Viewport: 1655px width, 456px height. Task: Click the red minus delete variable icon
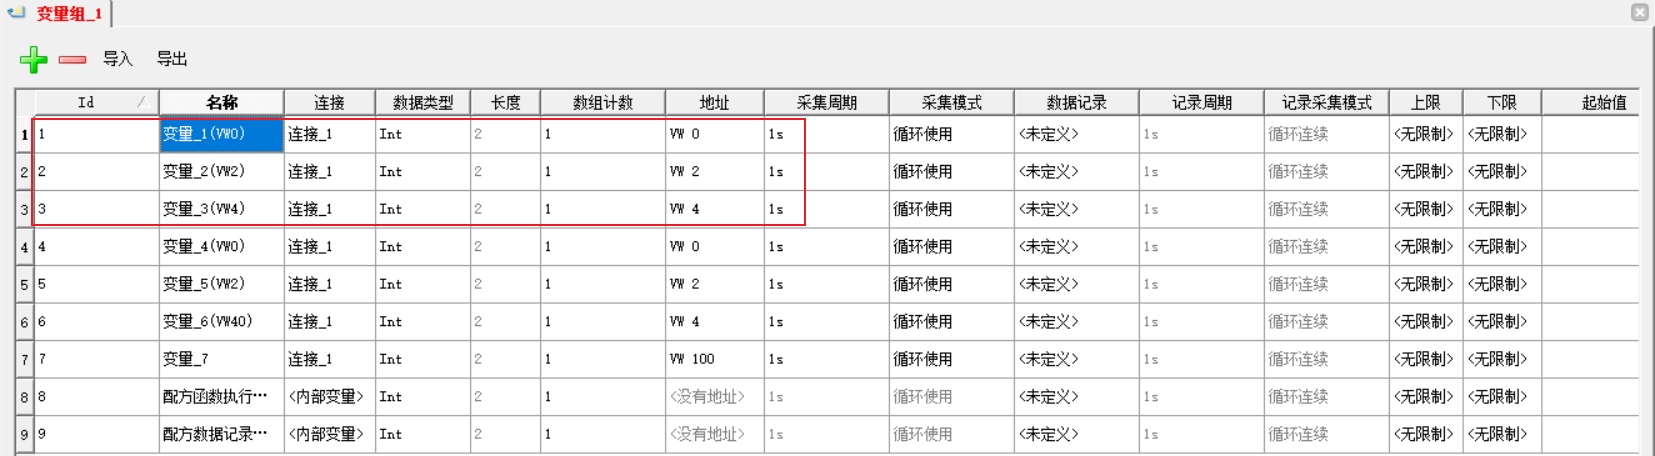click(x=72, y=60)
